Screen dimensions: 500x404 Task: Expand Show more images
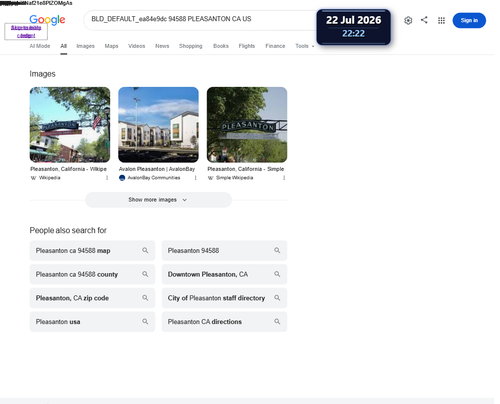click(158, 200)
